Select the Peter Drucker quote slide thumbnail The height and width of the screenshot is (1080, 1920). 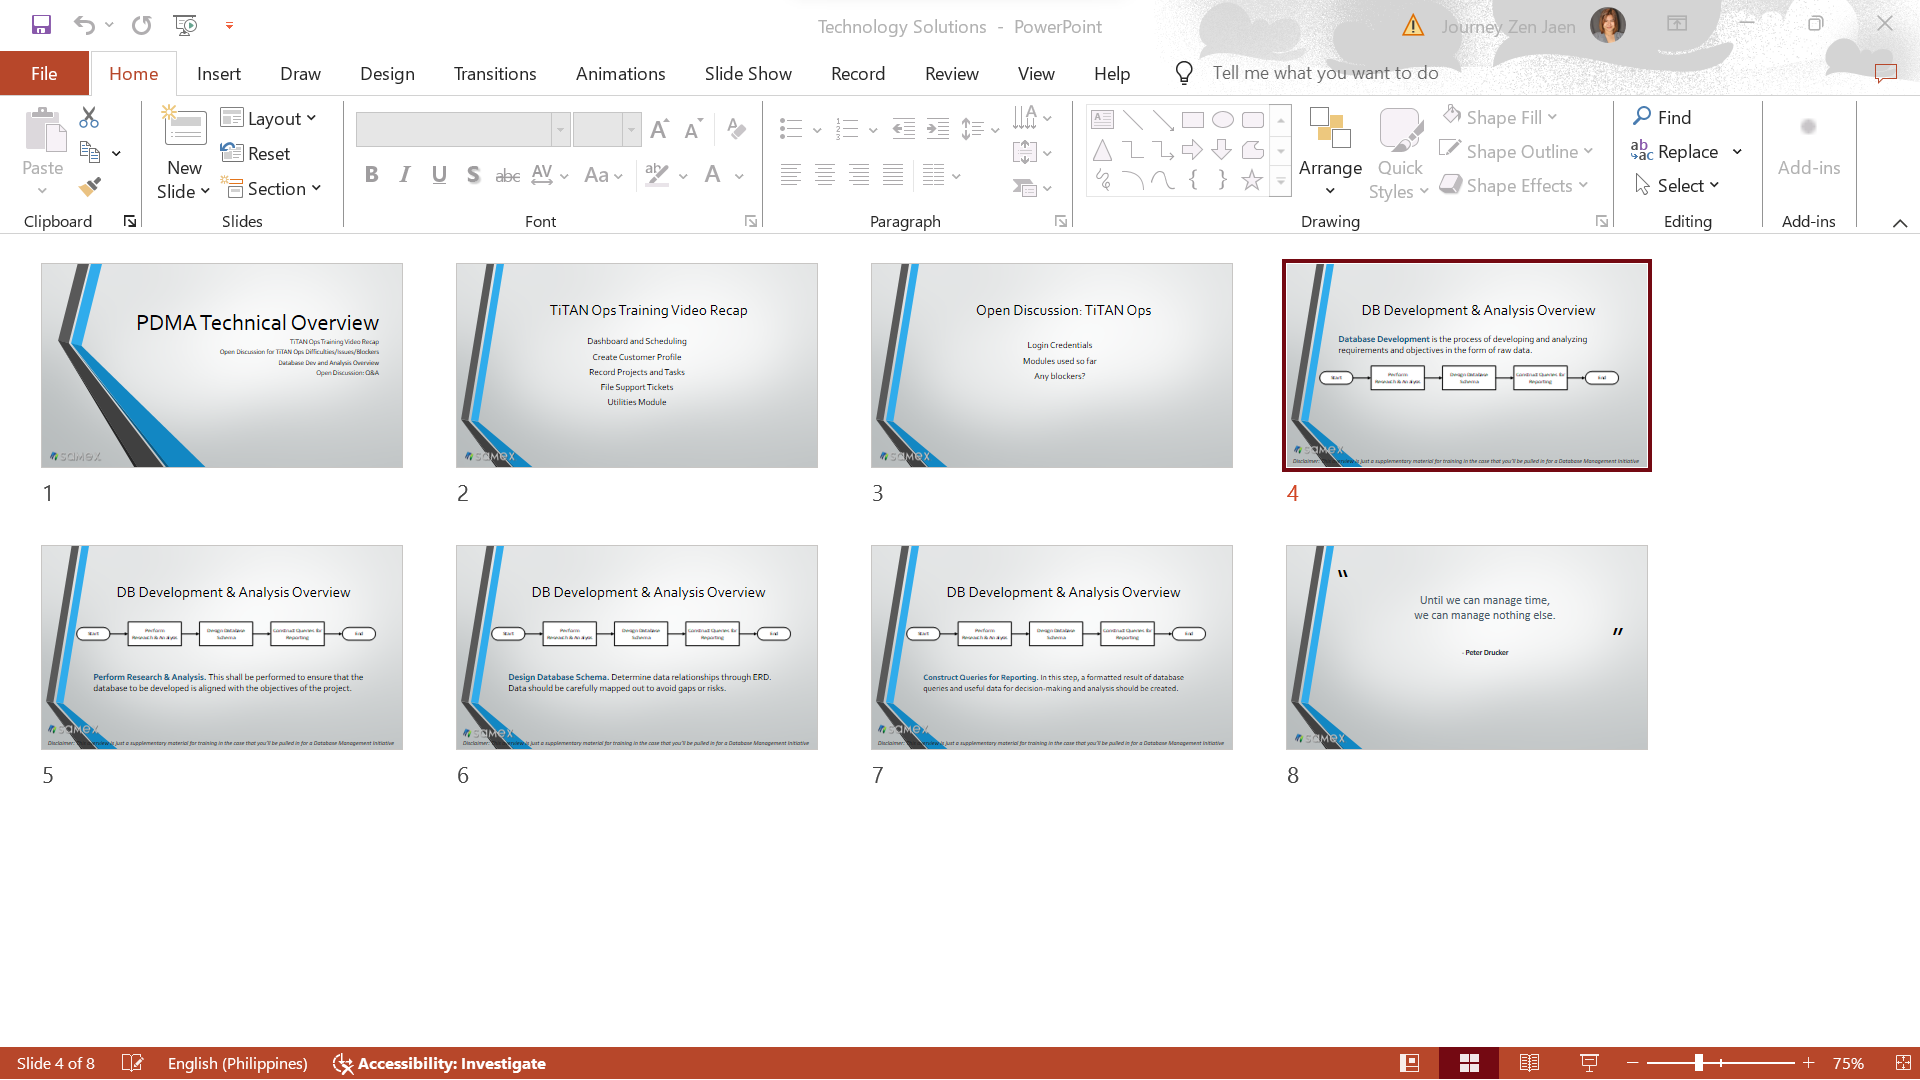tap(1466, 647)
